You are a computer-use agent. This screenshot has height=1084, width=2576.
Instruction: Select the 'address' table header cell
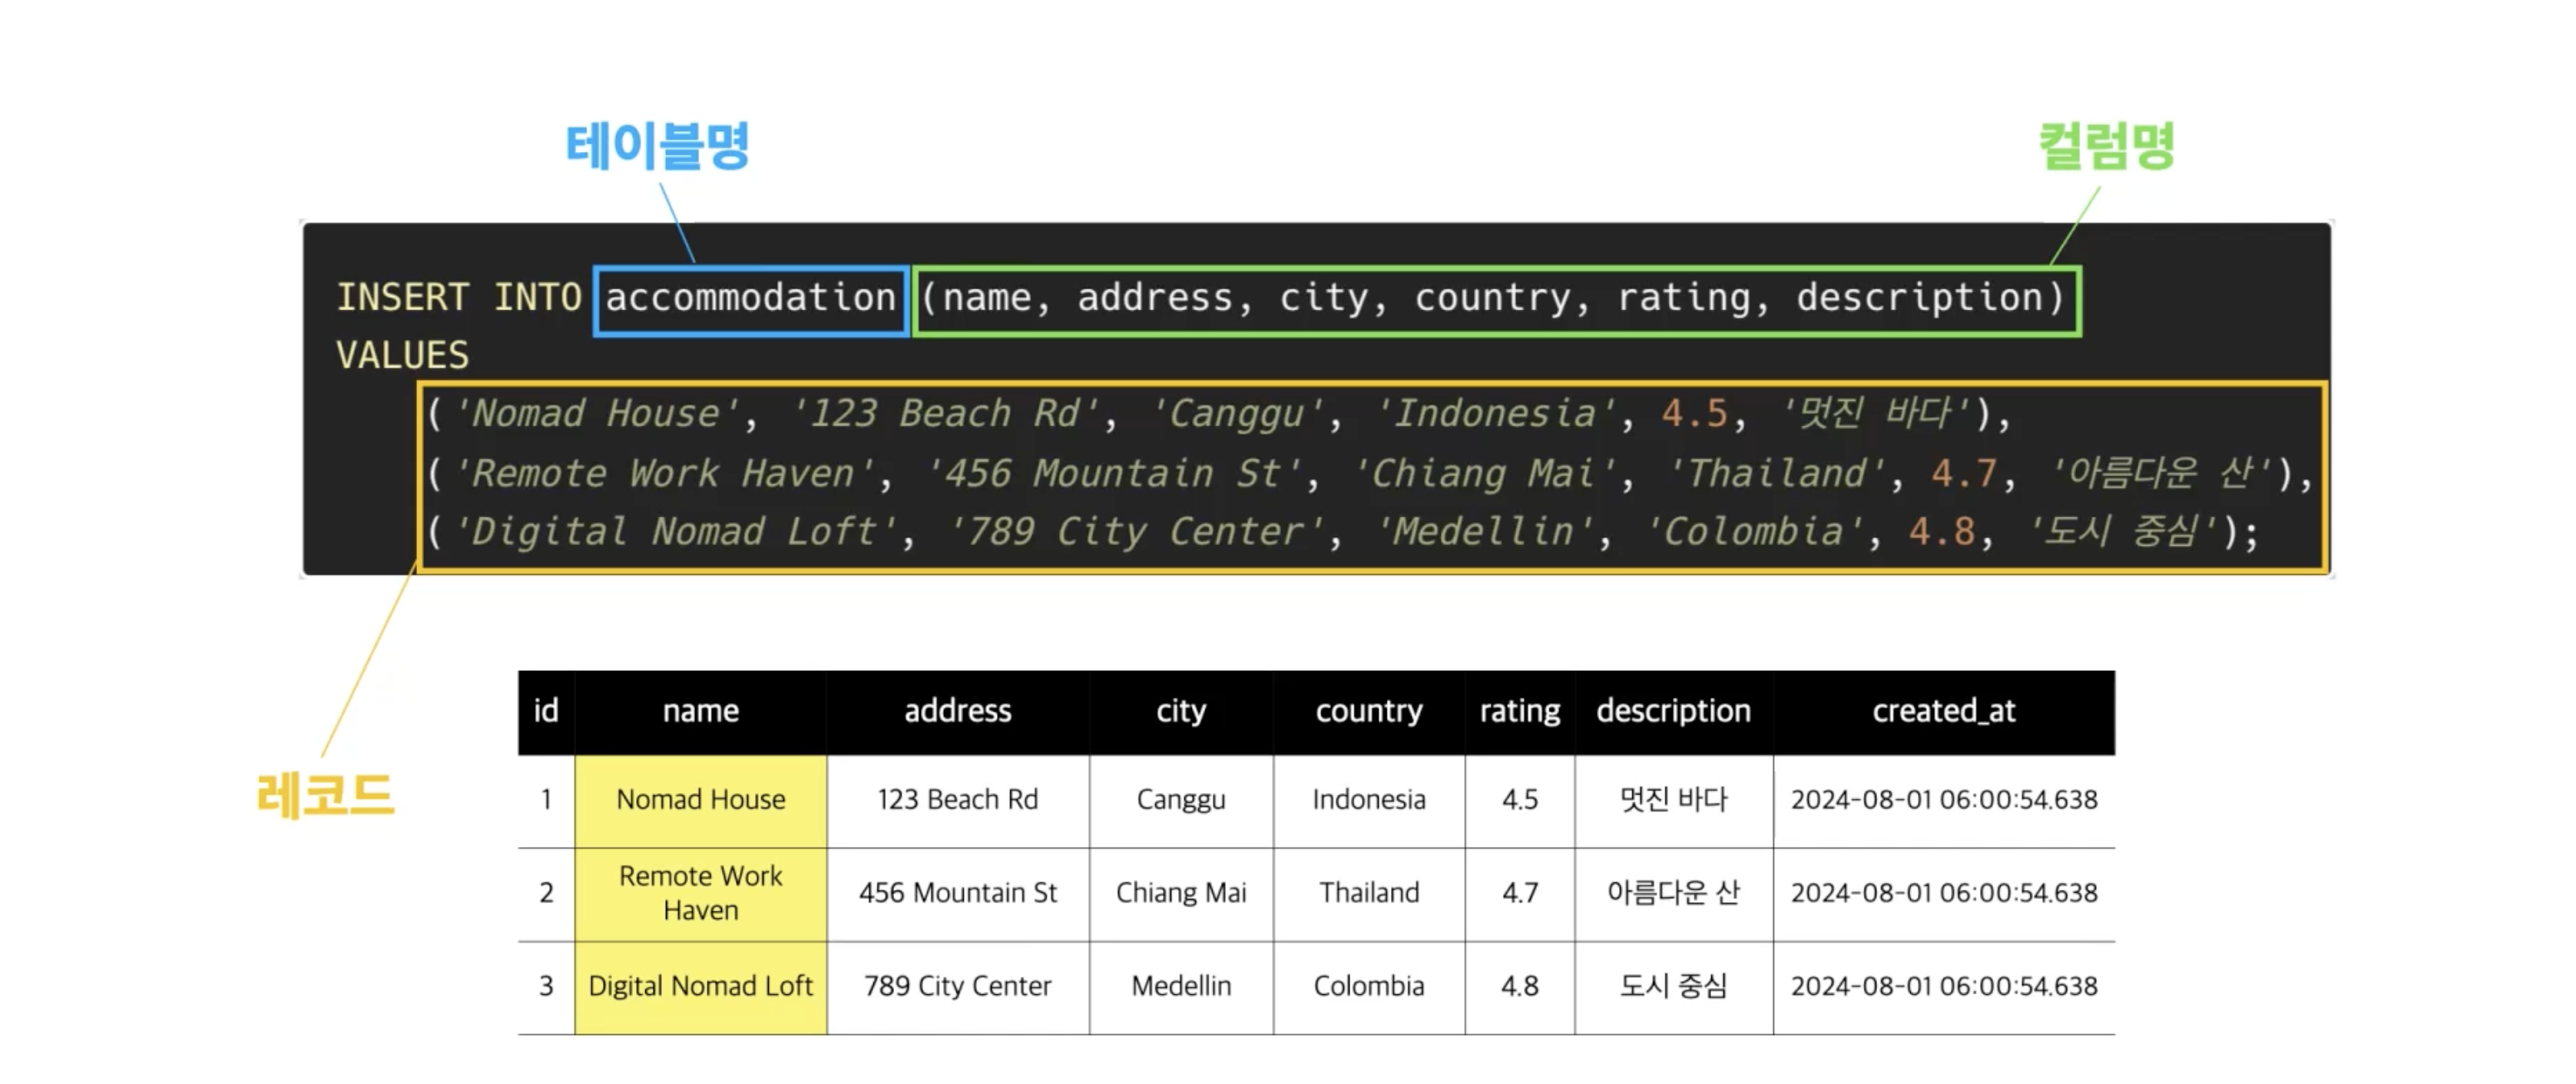958,711
